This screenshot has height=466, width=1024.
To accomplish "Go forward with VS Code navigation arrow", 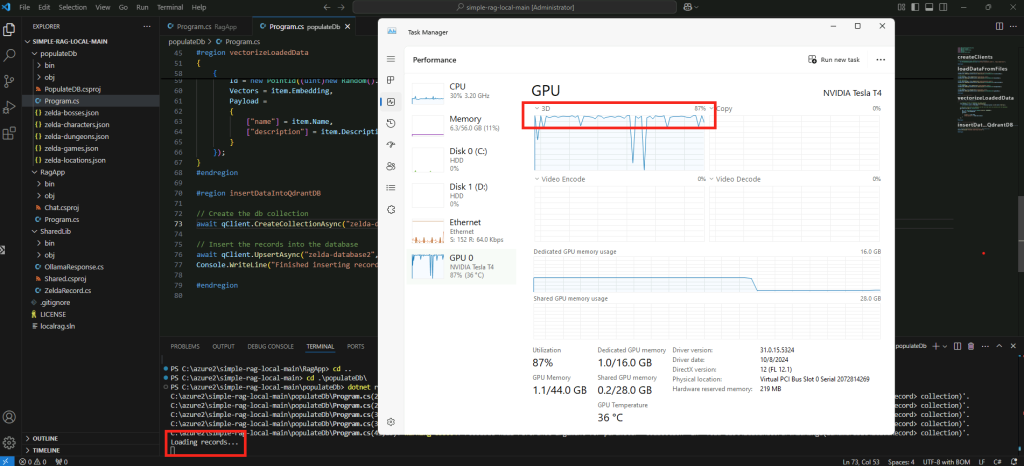I will point(342,7).
